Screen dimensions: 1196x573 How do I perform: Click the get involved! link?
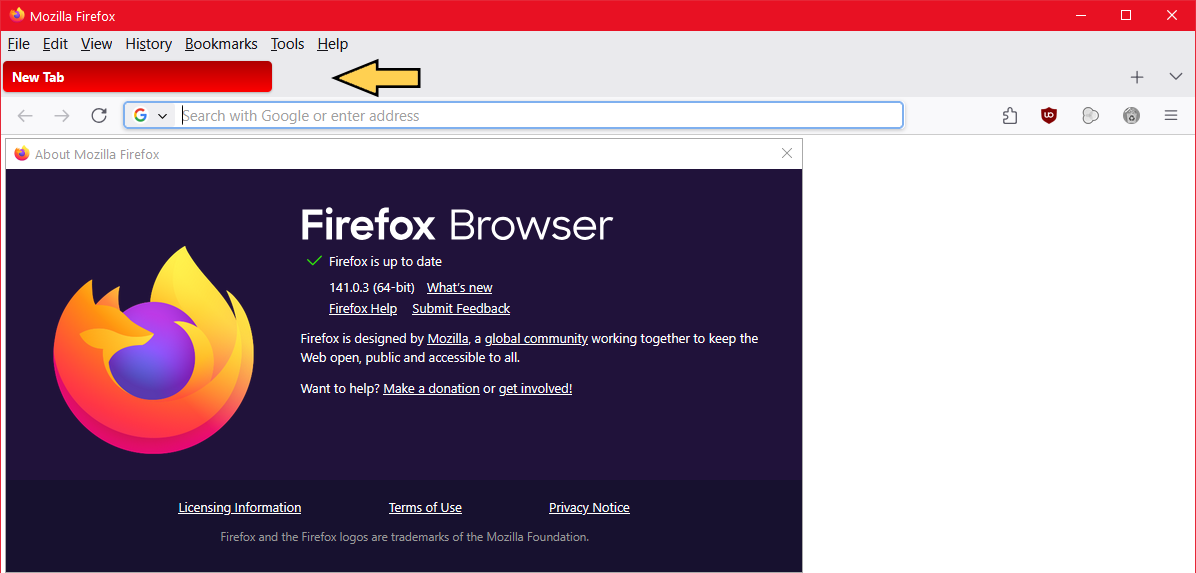click(535, 388)
